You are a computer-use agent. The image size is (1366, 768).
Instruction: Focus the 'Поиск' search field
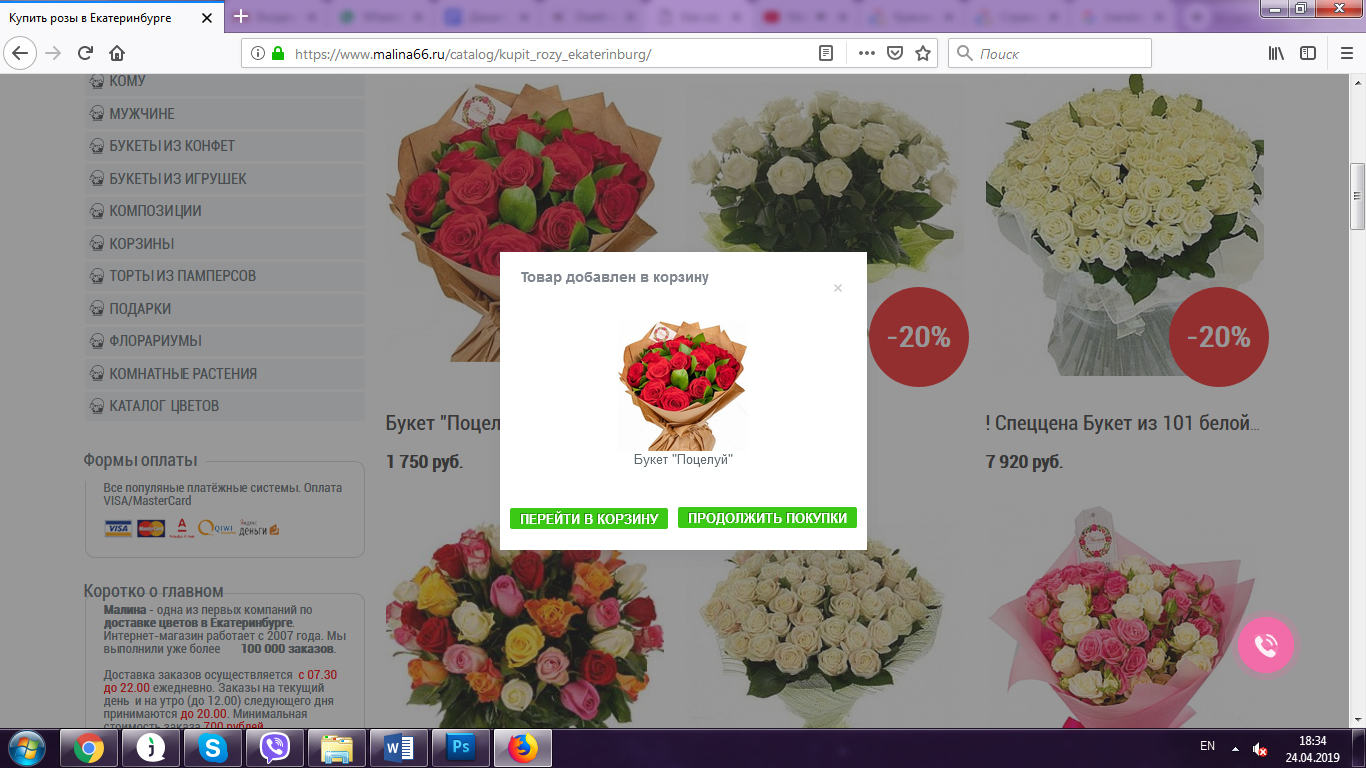(1050, 54)
